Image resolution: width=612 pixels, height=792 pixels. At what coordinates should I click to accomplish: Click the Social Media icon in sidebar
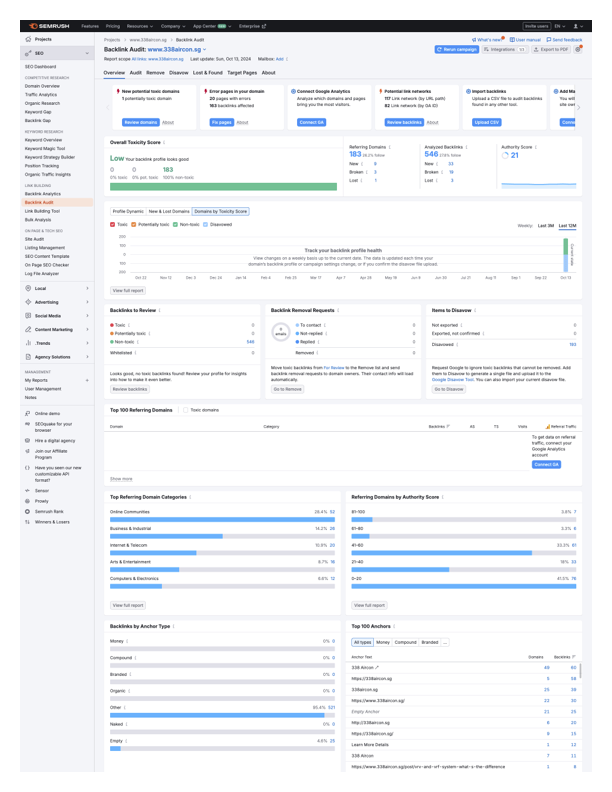coord(27,315)
